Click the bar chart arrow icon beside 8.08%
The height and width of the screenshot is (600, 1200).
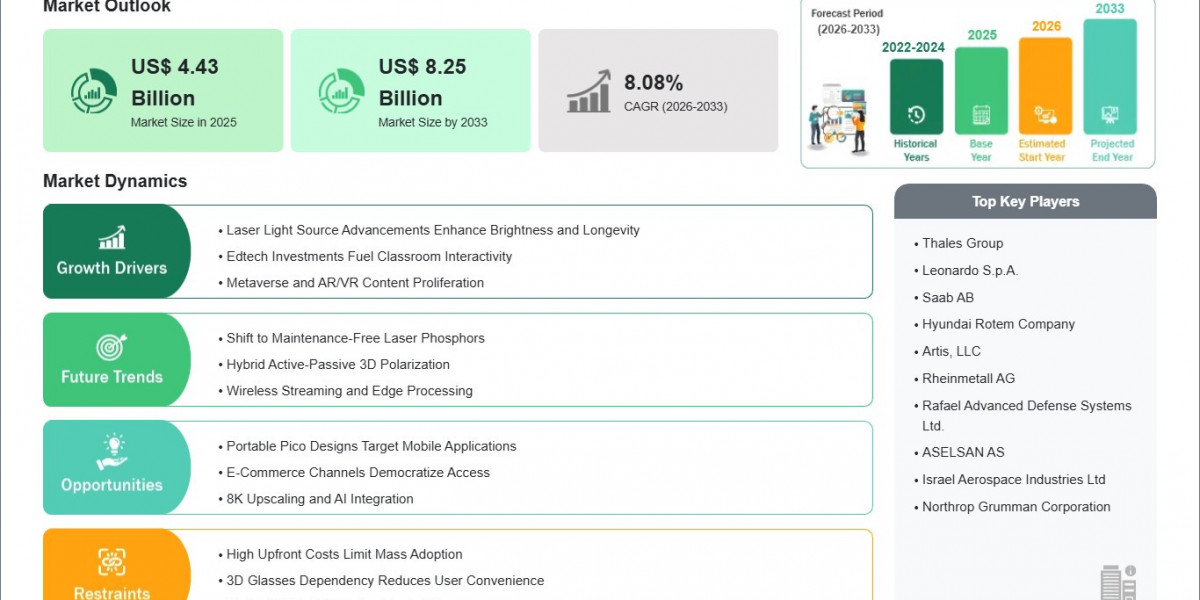589,91
